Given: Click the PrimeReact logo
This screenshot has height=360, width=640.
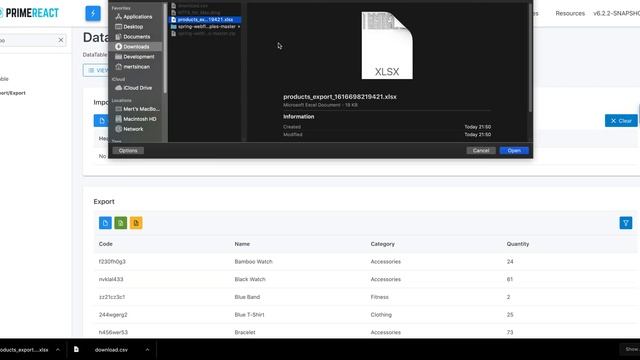Looking at the screenshot, I should click(x=29, y=13).
